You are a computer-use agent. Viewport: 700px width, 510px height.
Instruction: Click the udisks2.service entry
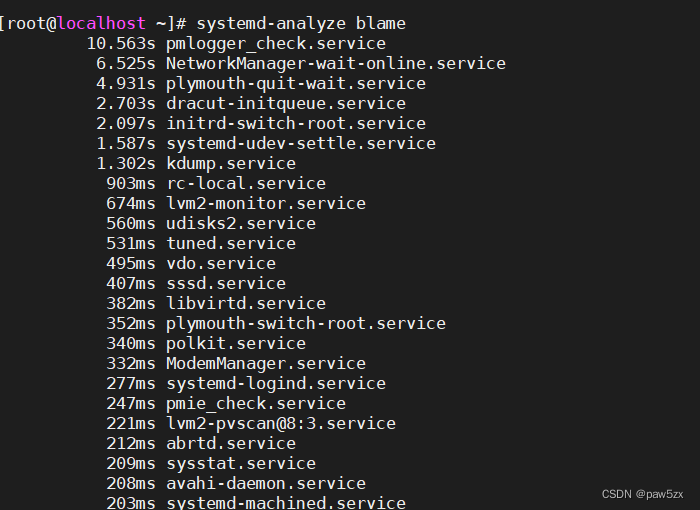coord(240,223)
